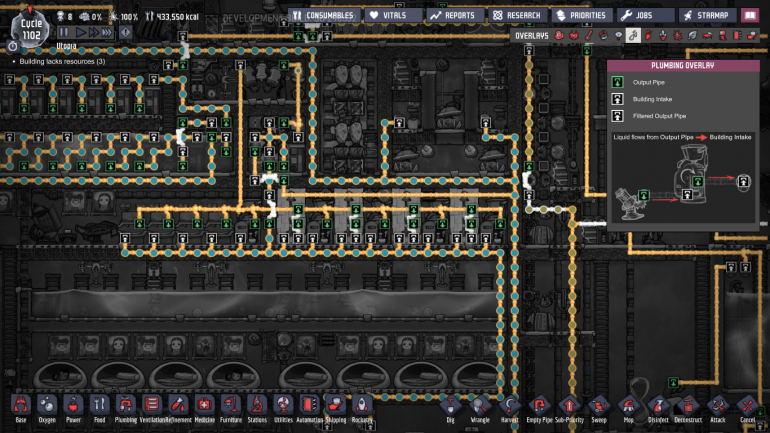The height and width of the screenshot is (433, 770).
Task: Switch to the Oxygen overlay icon
Action: click(559, 35)
